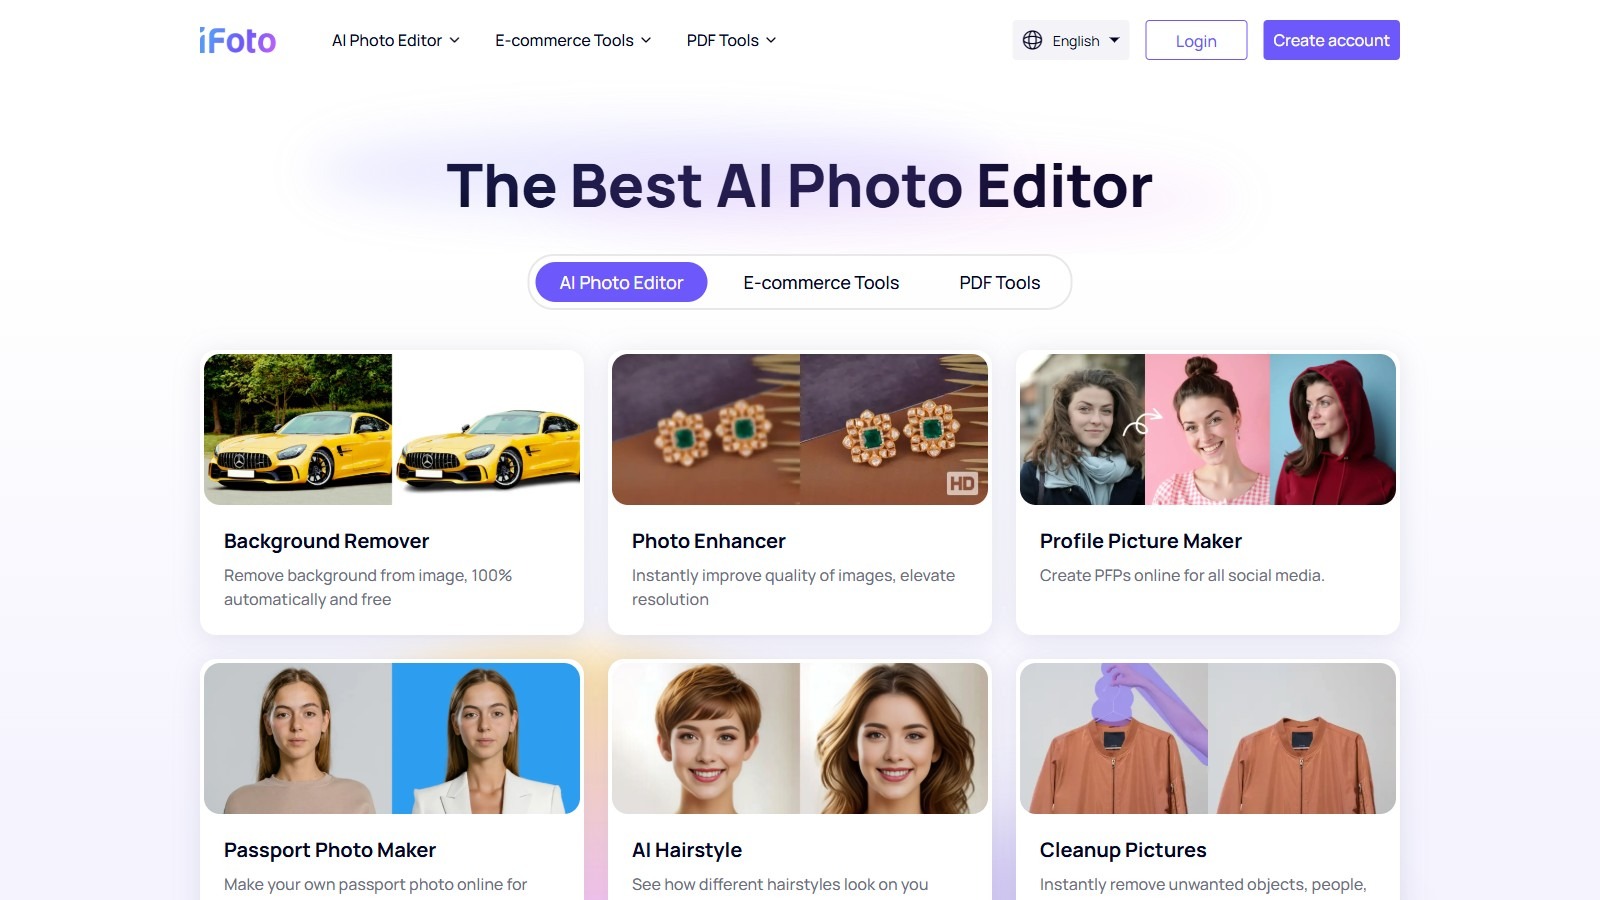Open the AI Hairstyle thumbnail
The image size is (1600, 900).
(800, 738)
